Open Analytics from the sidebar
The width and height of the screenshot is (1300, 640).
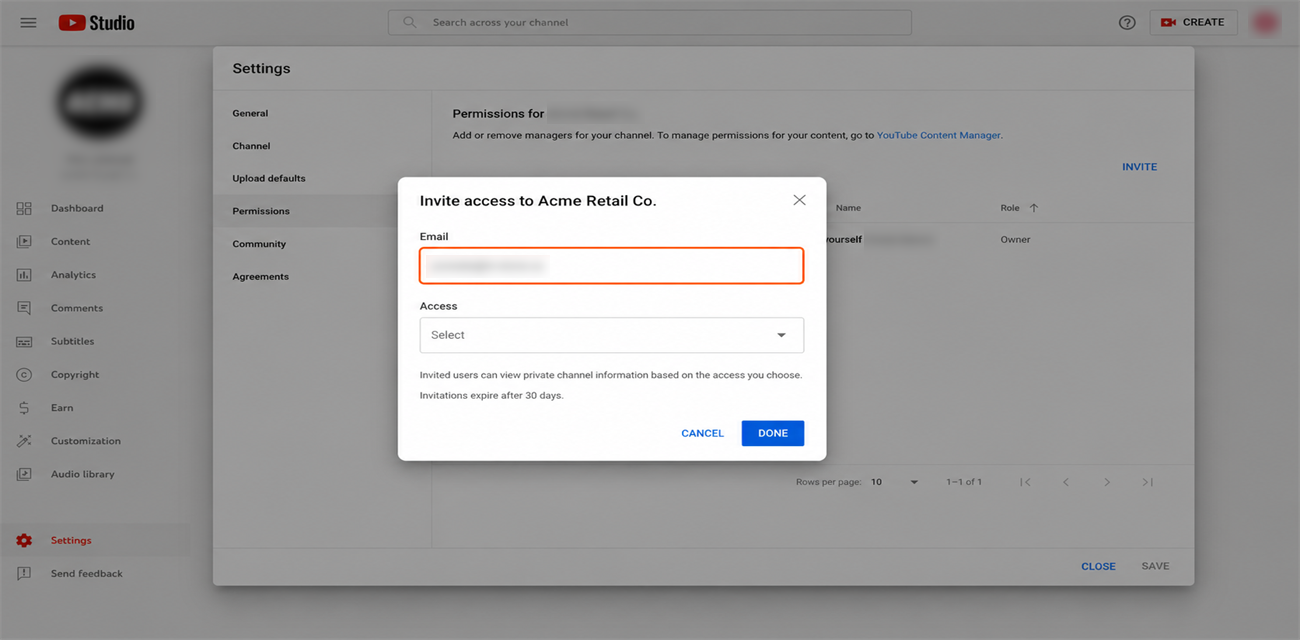73,274
